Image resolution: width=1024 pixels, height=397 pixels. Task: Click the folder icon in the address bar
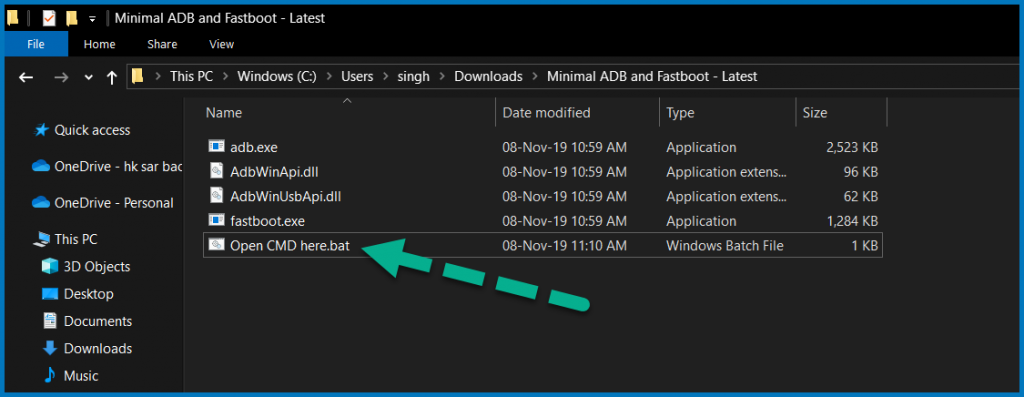[x=137, y=76]
